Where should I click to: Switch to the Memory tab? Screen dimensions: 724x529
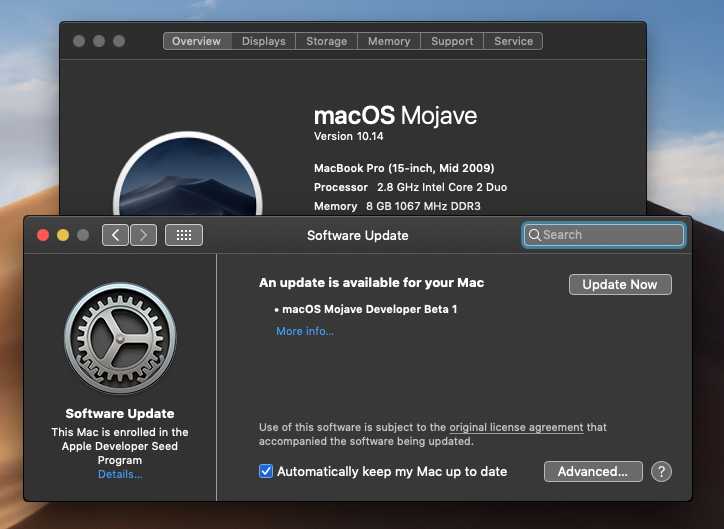coord(389,41)
